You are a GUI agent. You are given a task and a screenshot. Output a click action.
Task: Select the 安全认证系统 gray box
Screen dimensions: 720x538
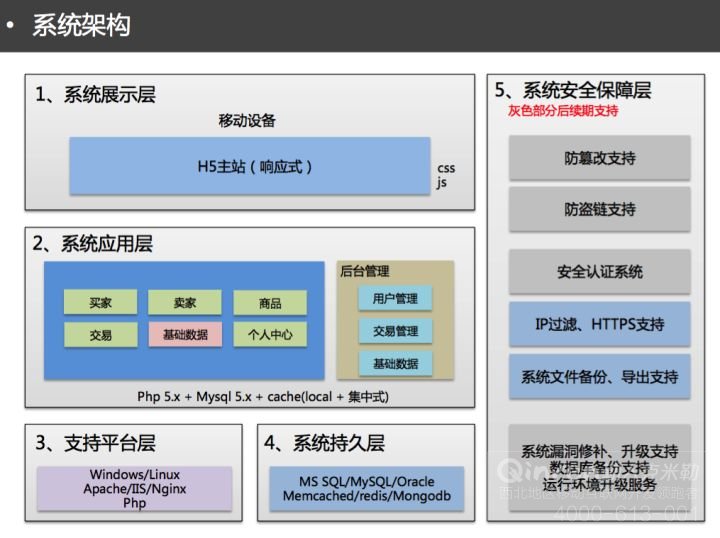(600, 271)
